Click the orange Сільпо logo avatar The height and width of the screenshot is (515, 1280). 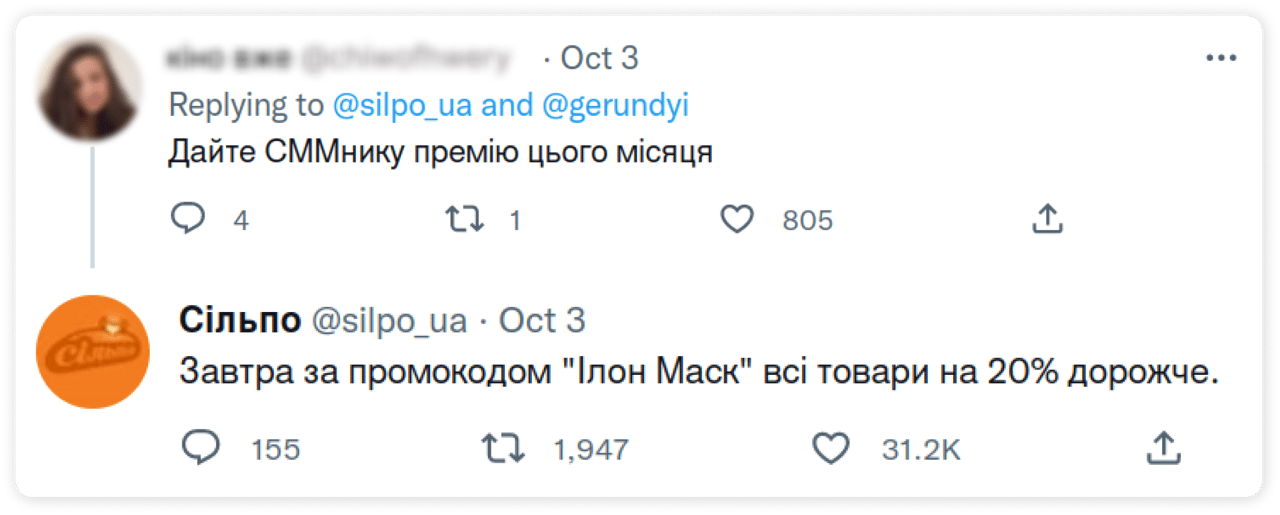92,351
